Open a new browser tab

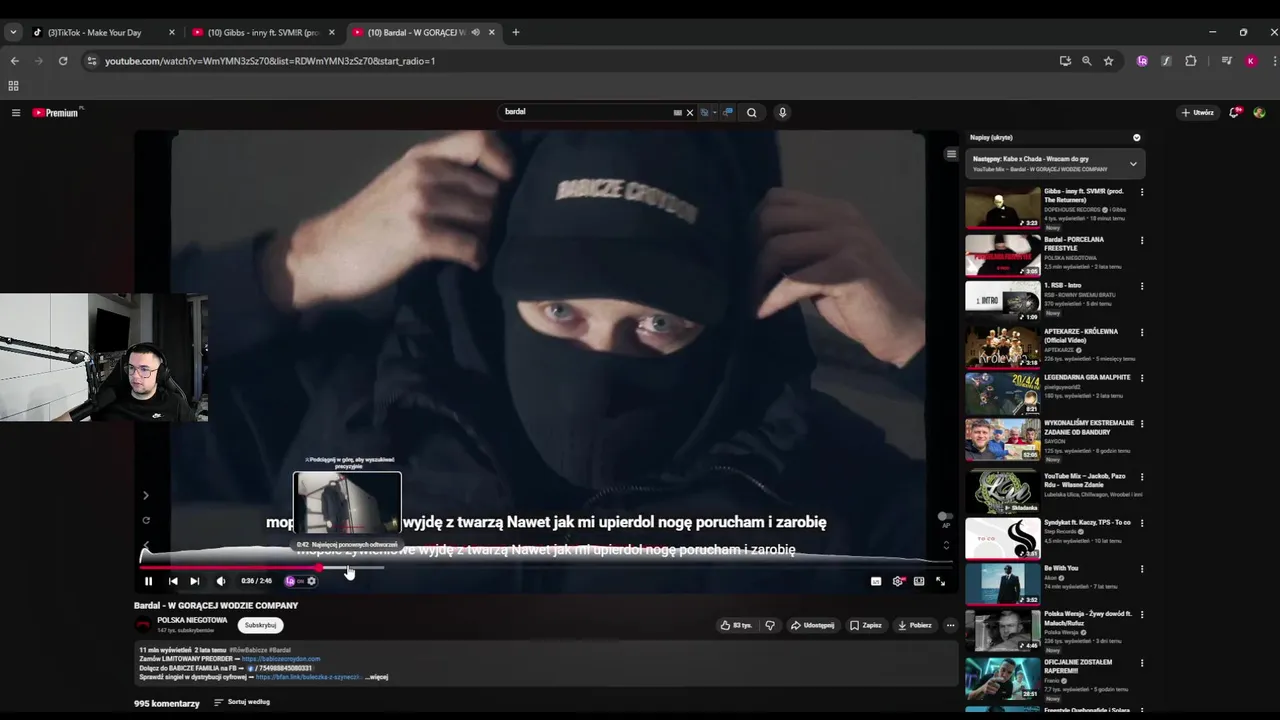click(x=516, y=32)
